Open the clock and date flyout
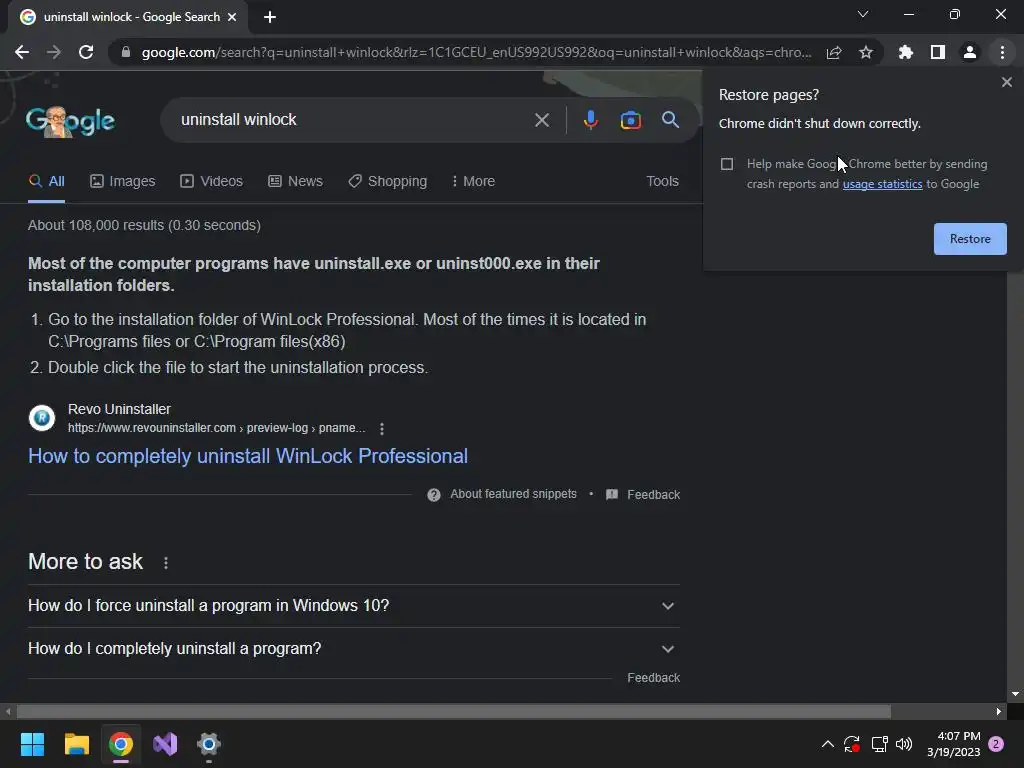This screenshot has width=1024, height=768. [953, 744]
